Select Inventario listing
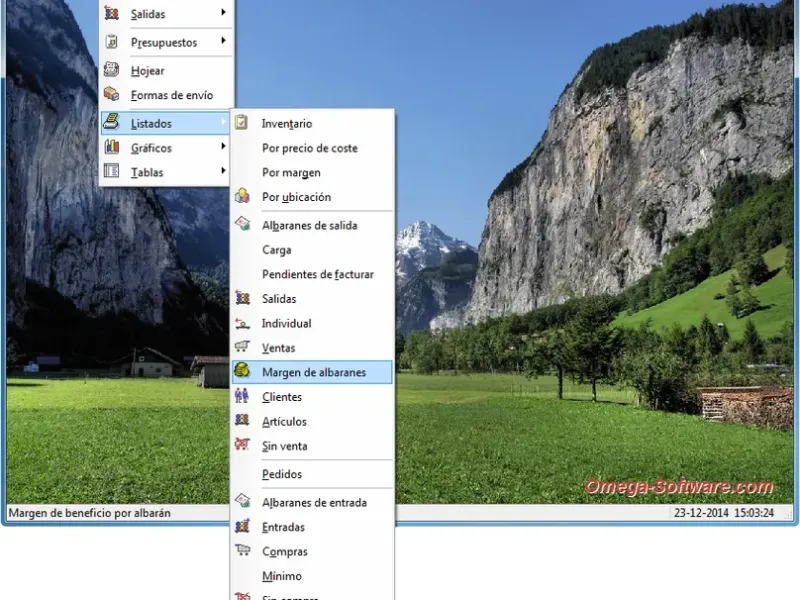 (312, 123)
